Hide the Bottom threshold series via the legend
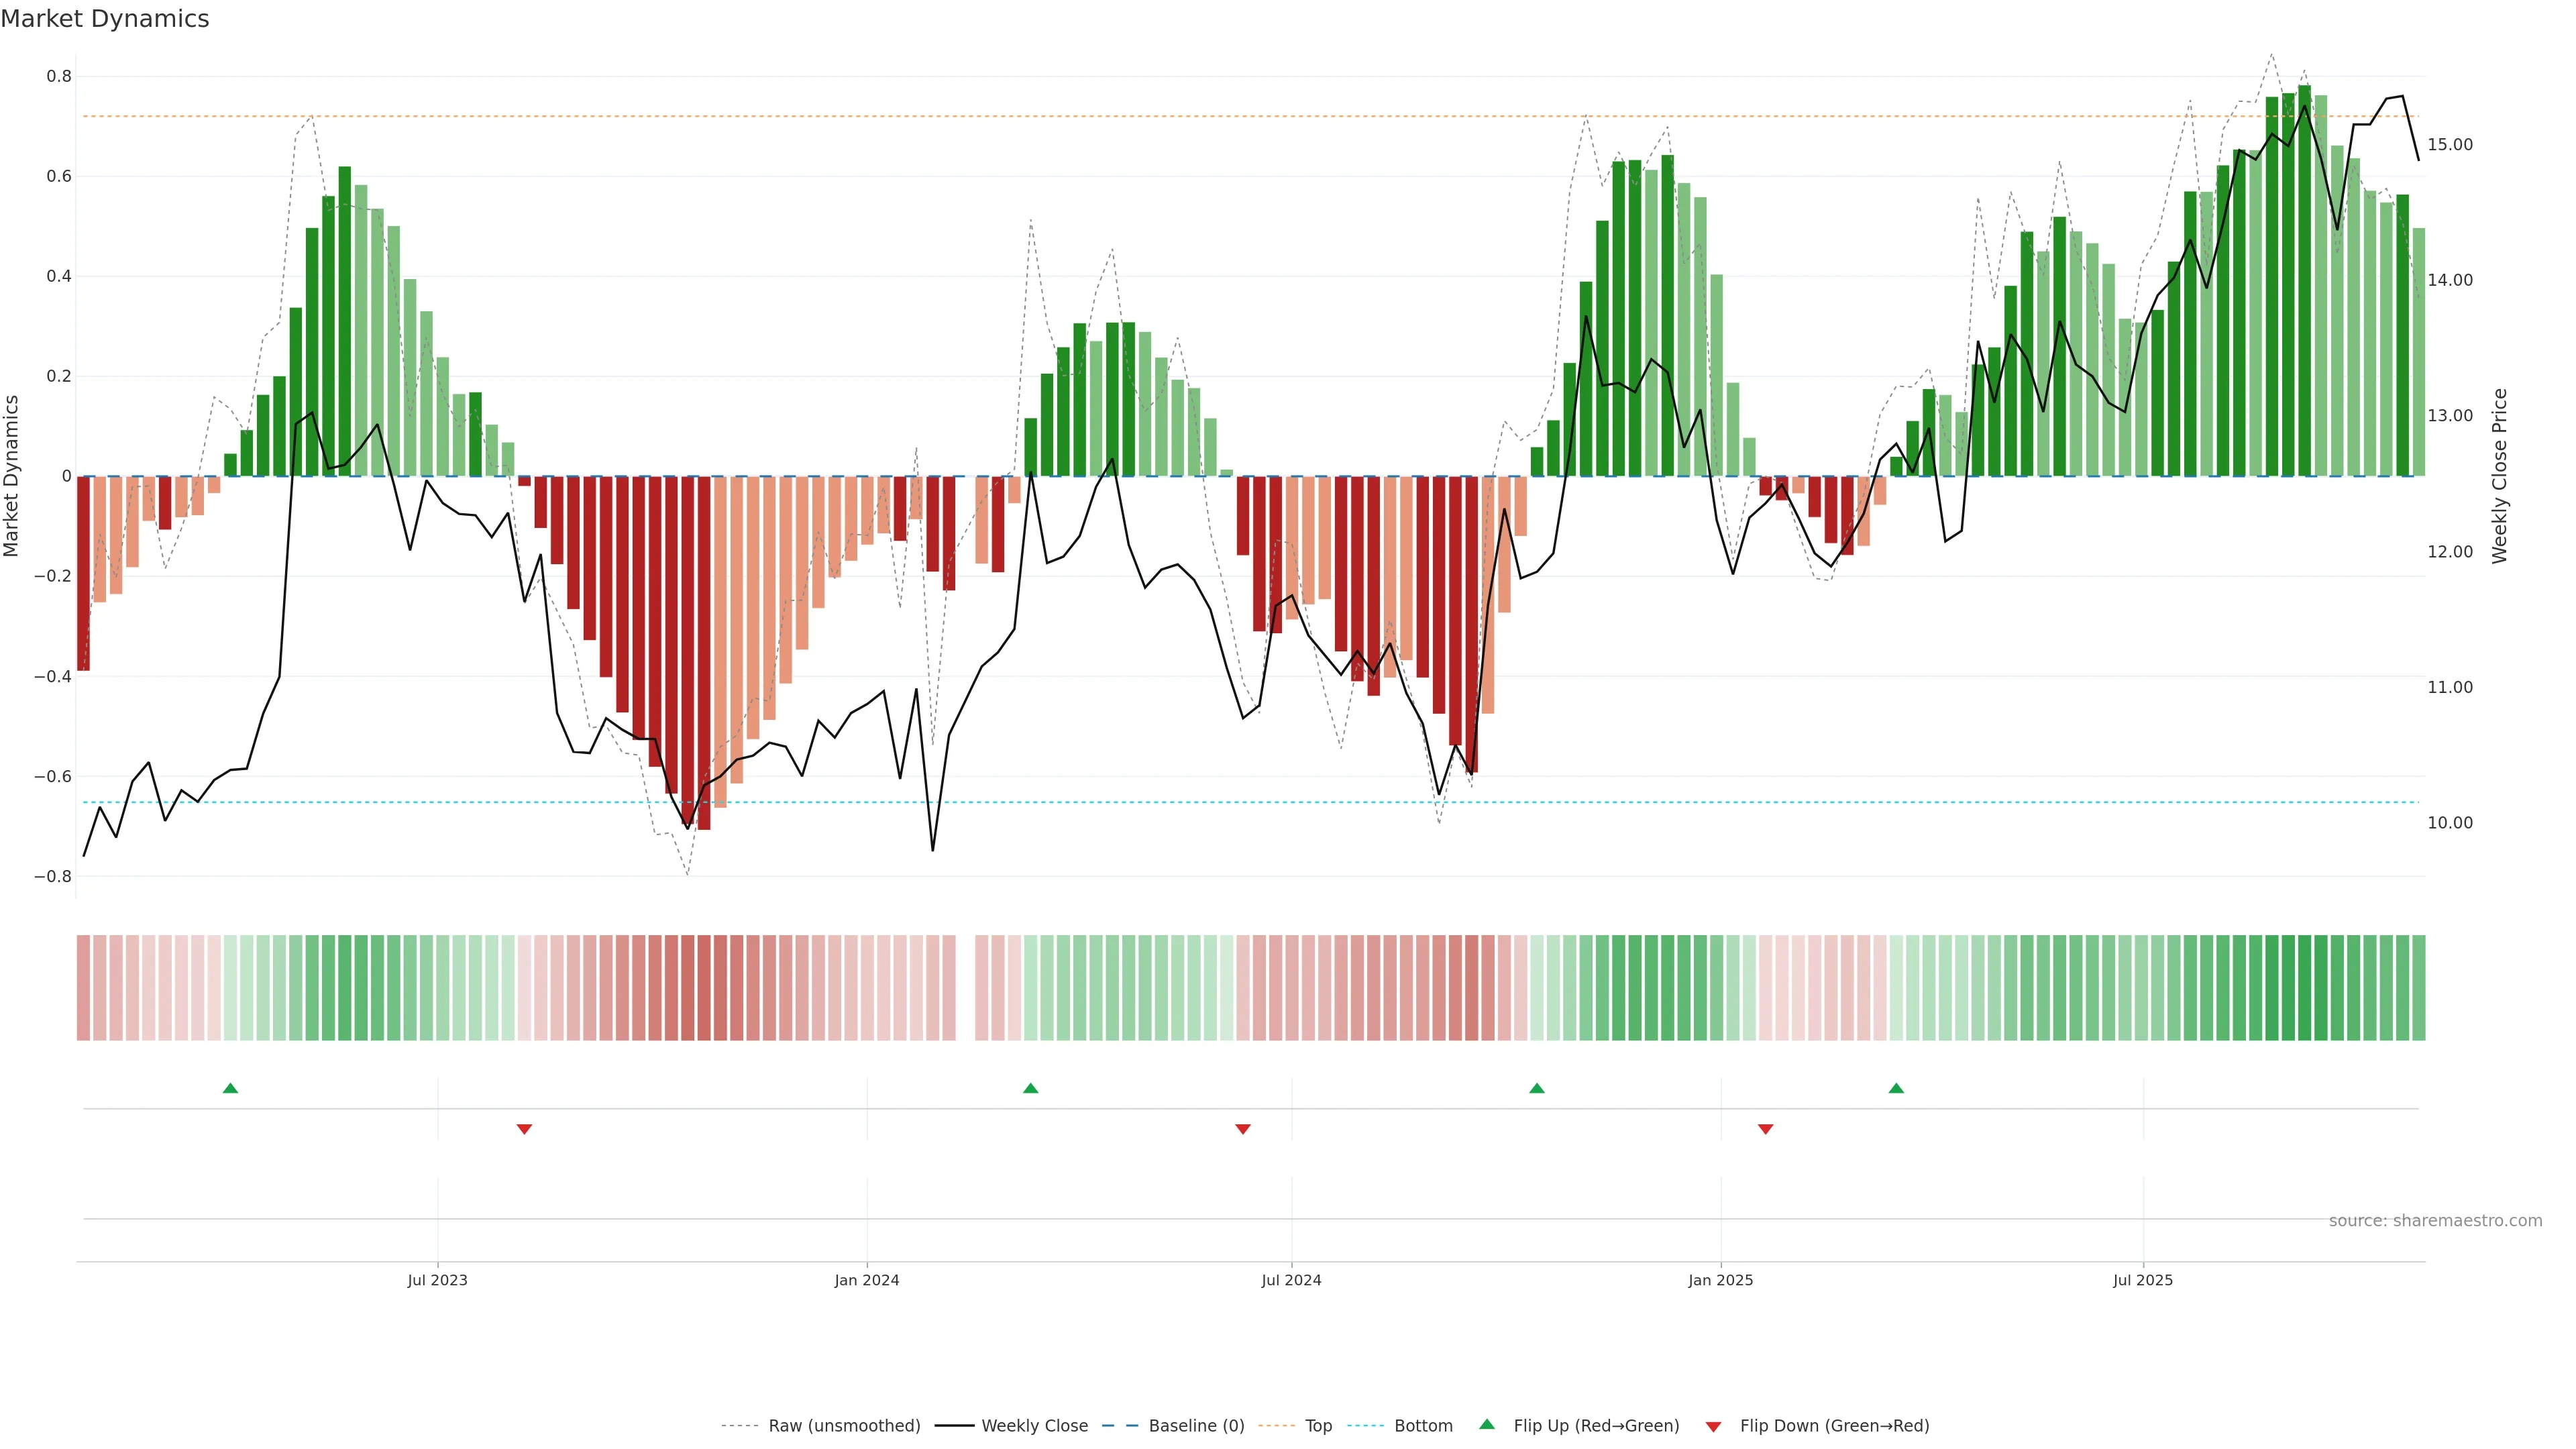 (x=1423, y=1426)
